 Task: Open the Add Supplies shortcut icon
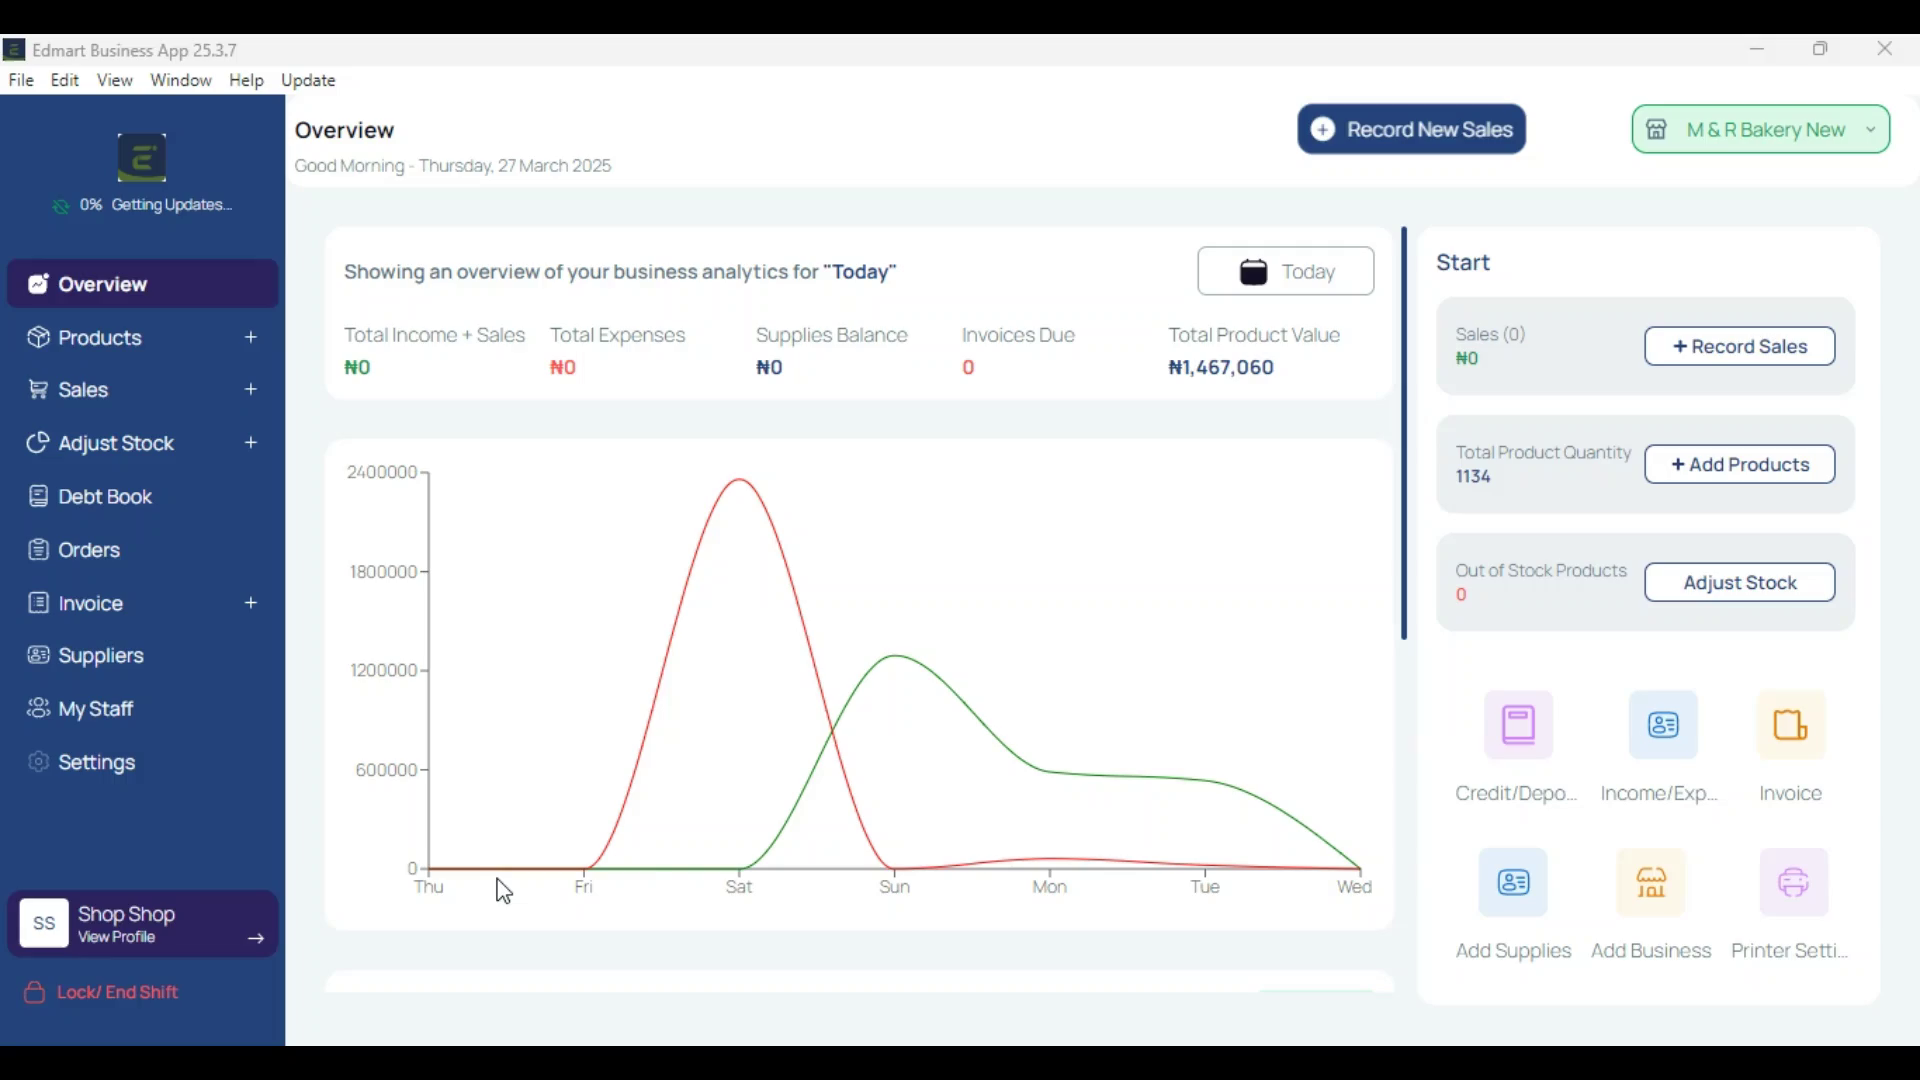coord(1513,883)
